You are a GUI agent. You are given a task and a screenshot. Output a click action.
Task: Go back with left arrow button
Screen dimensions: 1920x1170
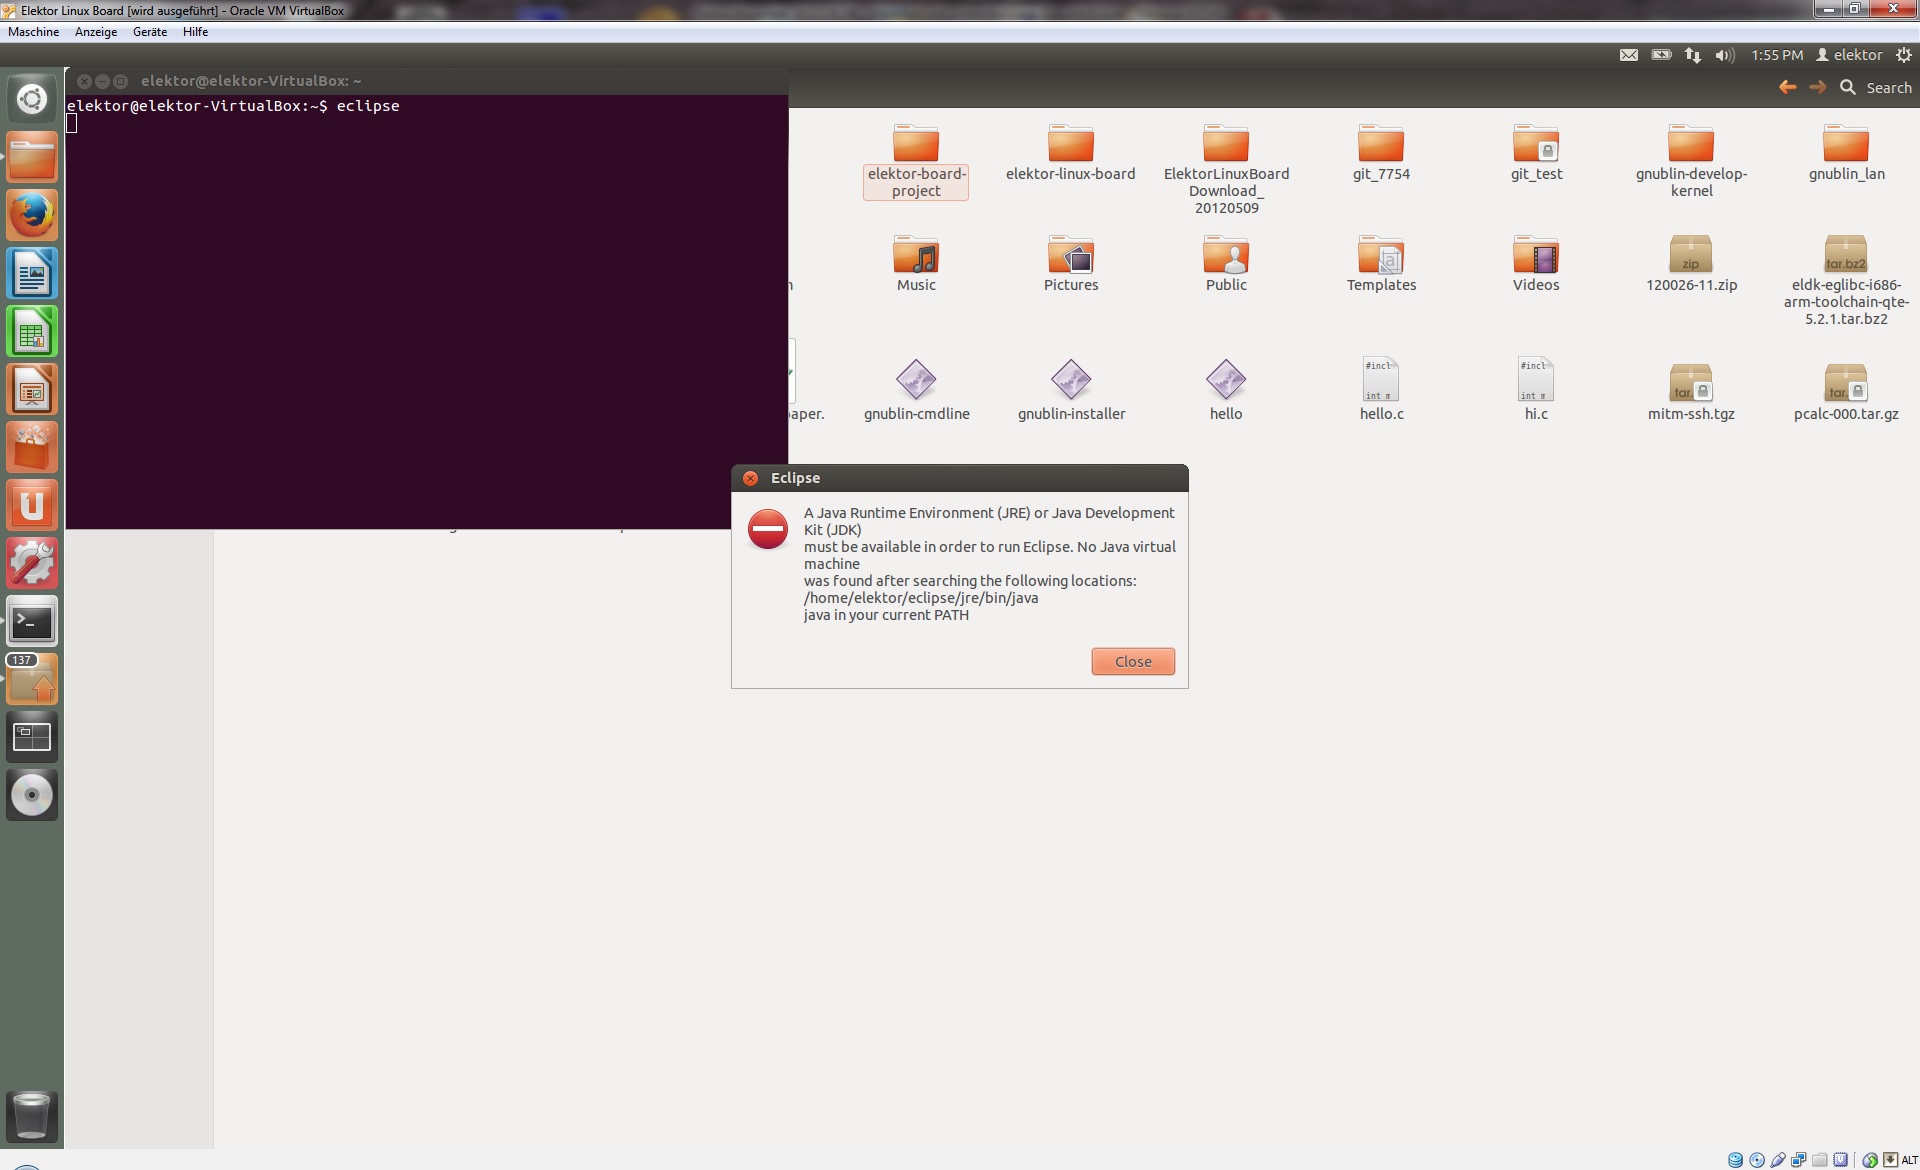click(x=1787, y=88)
